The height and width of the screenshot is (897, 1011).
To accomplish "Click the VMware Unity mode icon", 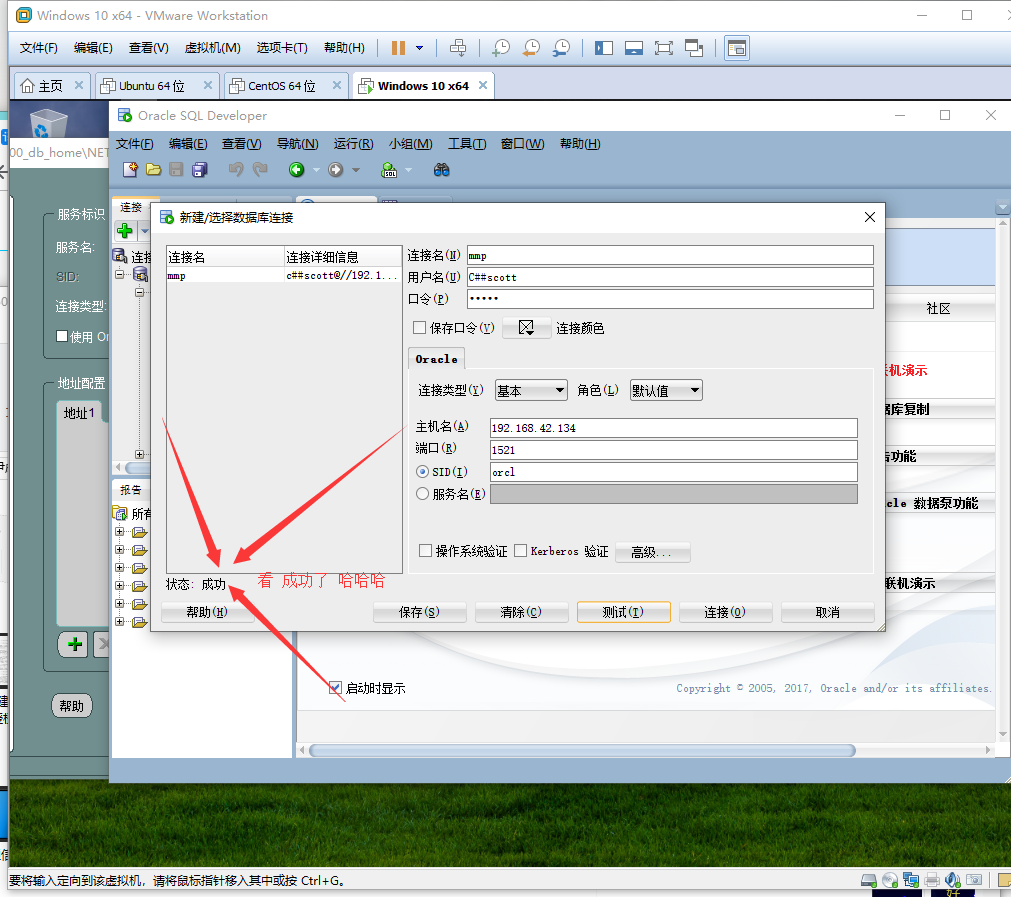I will point(694,48).
